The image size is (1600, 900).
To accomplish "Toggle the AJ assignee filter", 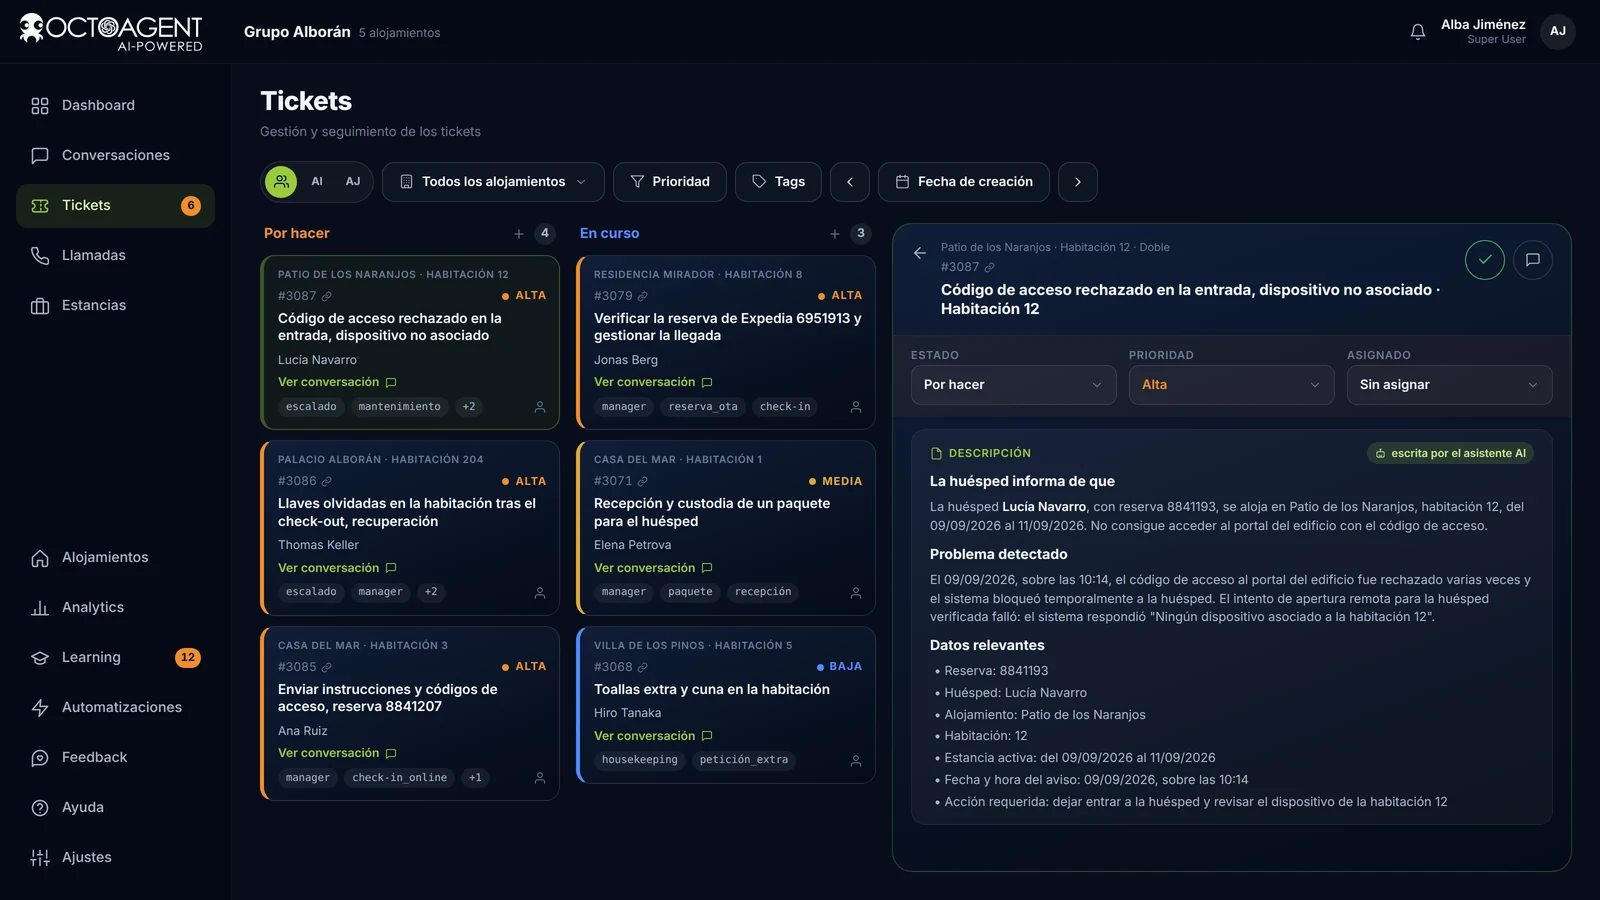I will [353, 182].
